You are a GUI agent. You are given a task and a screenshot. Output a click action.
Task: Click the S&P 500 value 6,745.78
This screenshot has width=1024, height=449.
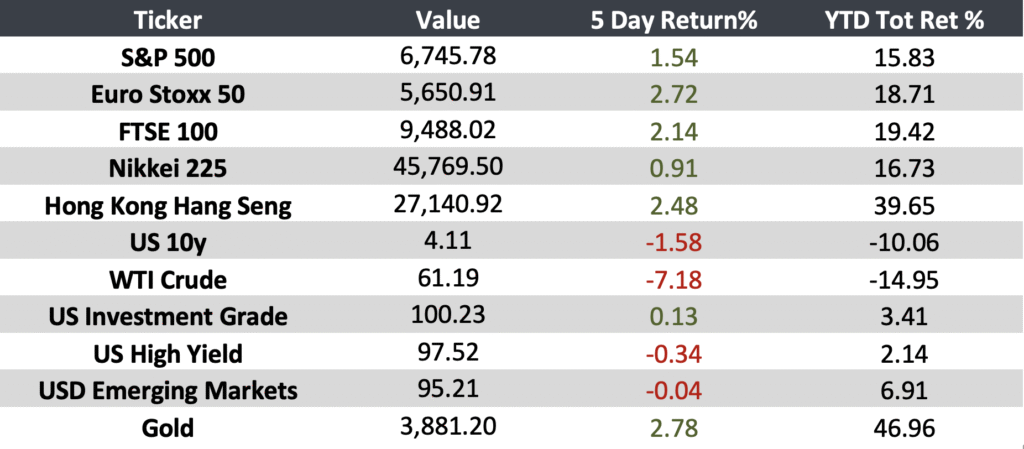(448, 56)
